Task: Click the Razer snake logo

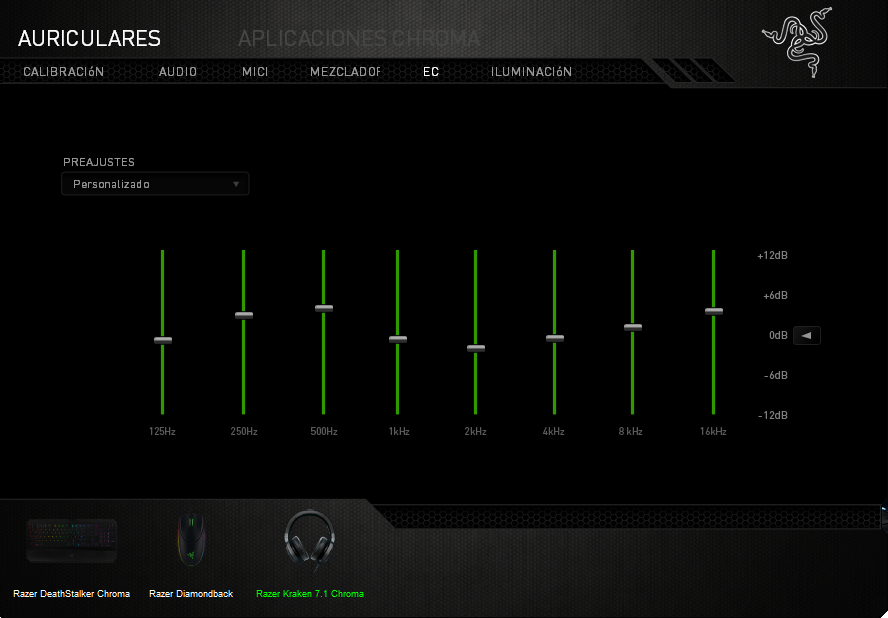Action: (798, 41)
